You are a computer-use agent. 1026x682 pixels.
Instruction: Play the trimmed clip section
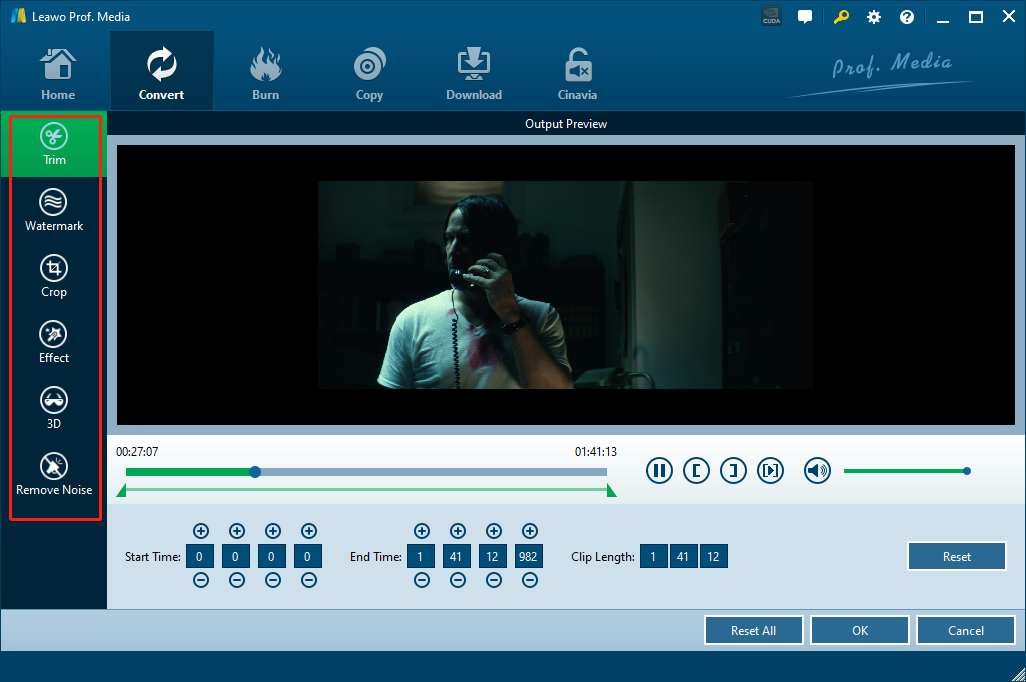(770, 471)
